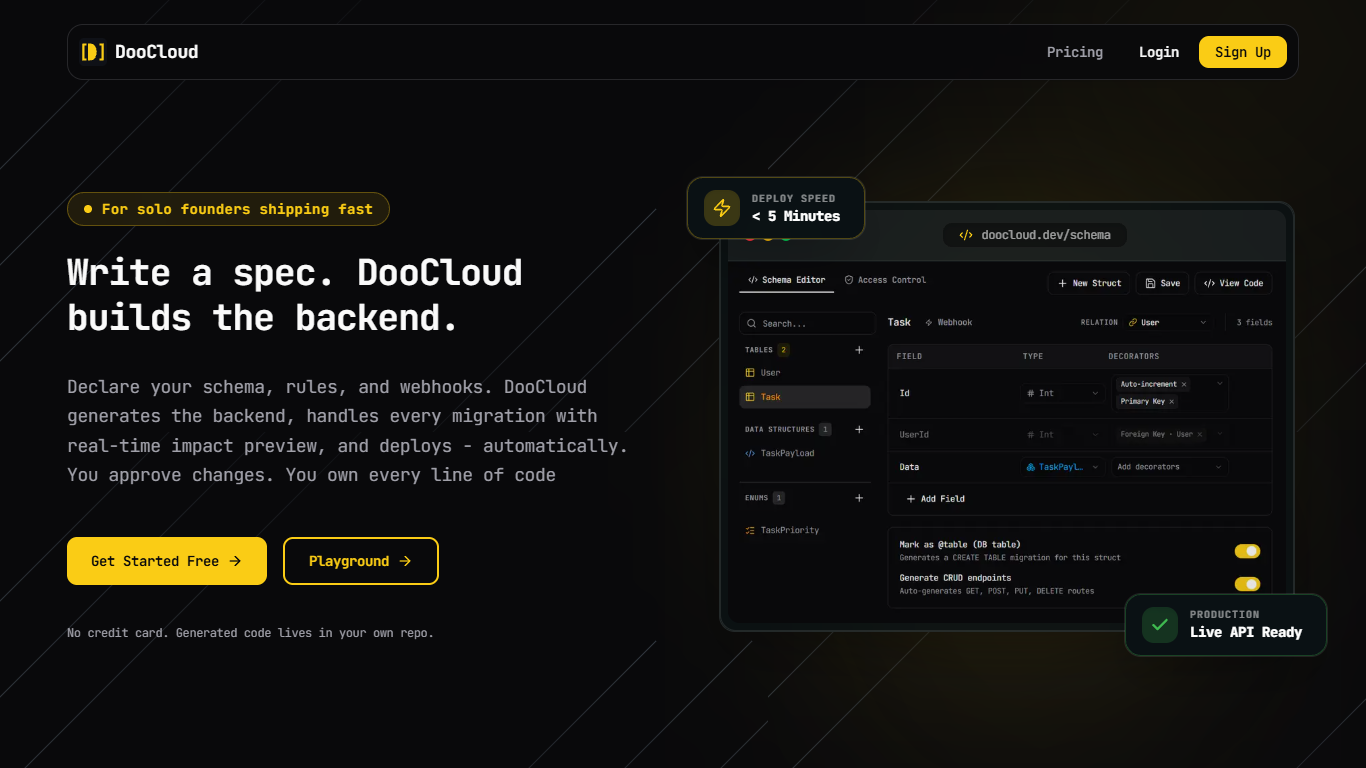
Task: Click the "Live API Ready" status text
Action: click(x=1246, y=632)
